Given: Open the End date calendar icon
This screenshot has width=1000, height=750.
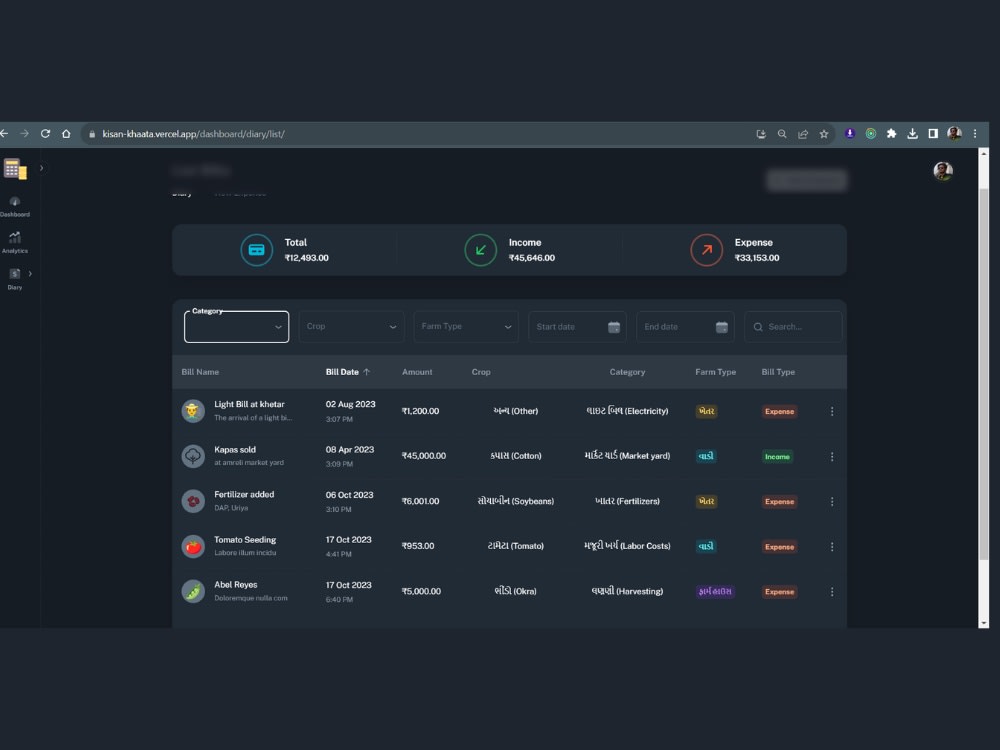Looking at the screenshot, I should click(722, 327).
